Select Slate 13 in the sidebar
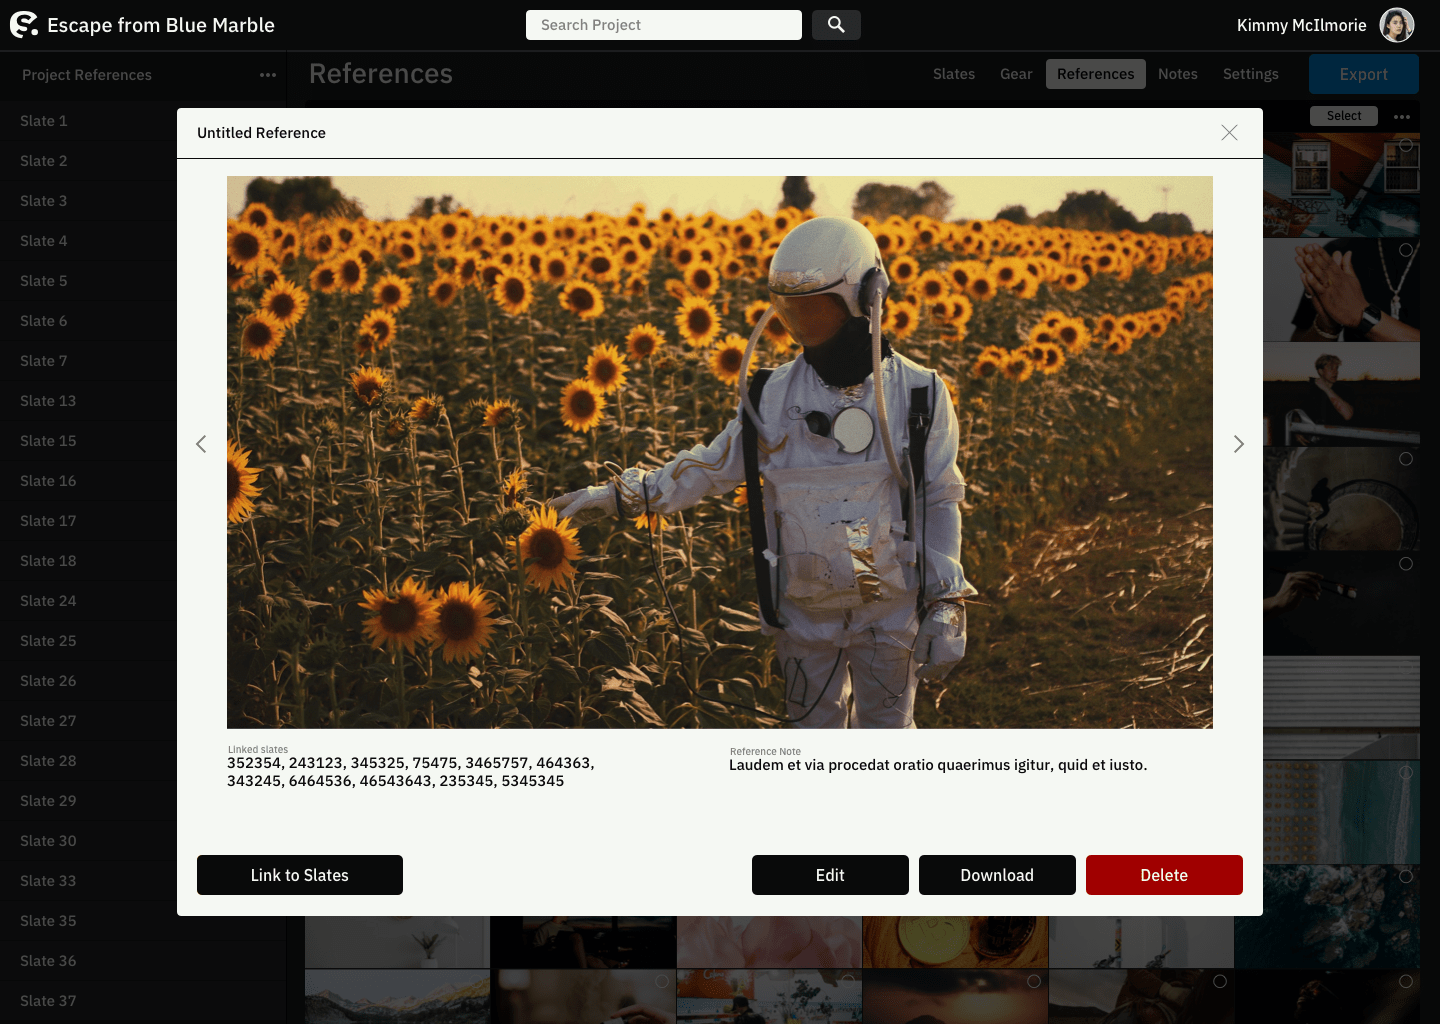The height and width of the screenshot is (1024, 1440). [x=48, y=401]
